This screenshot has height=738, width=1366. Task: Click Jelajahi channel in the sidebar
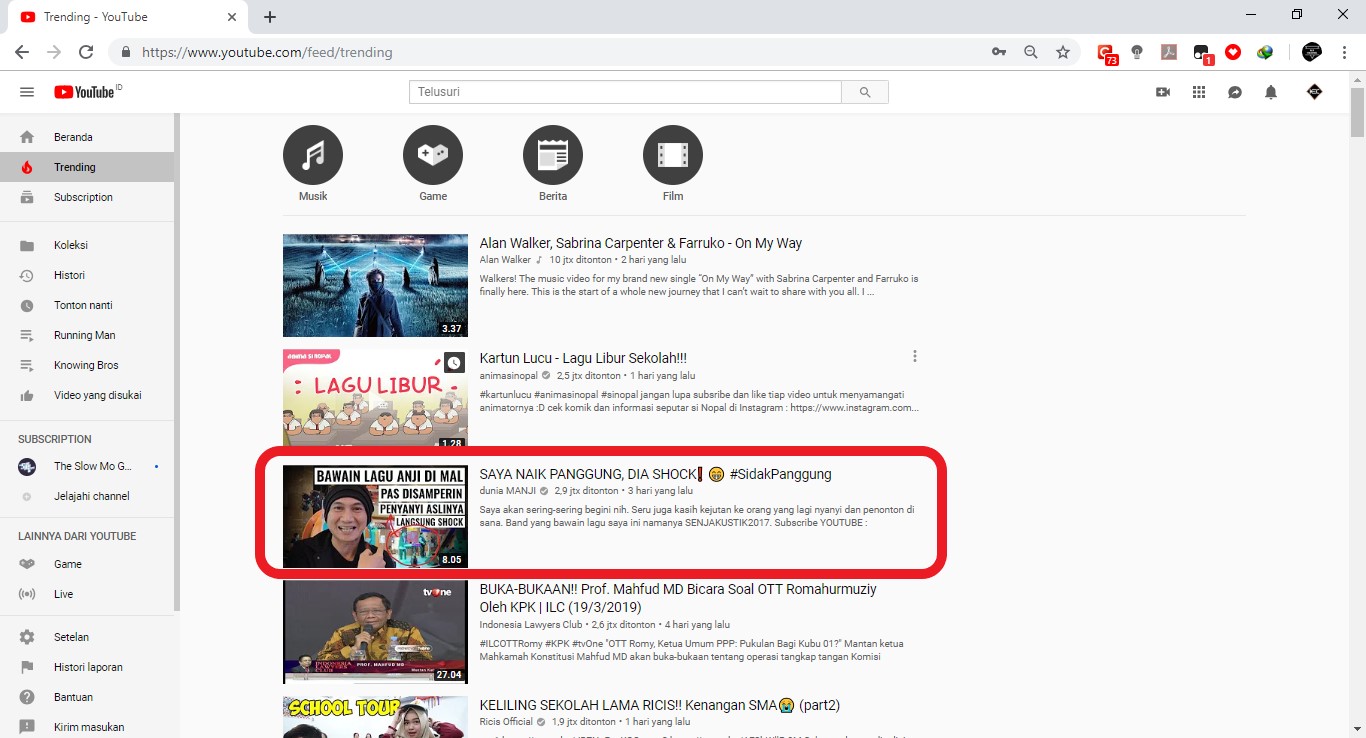(x=87, y=496)
